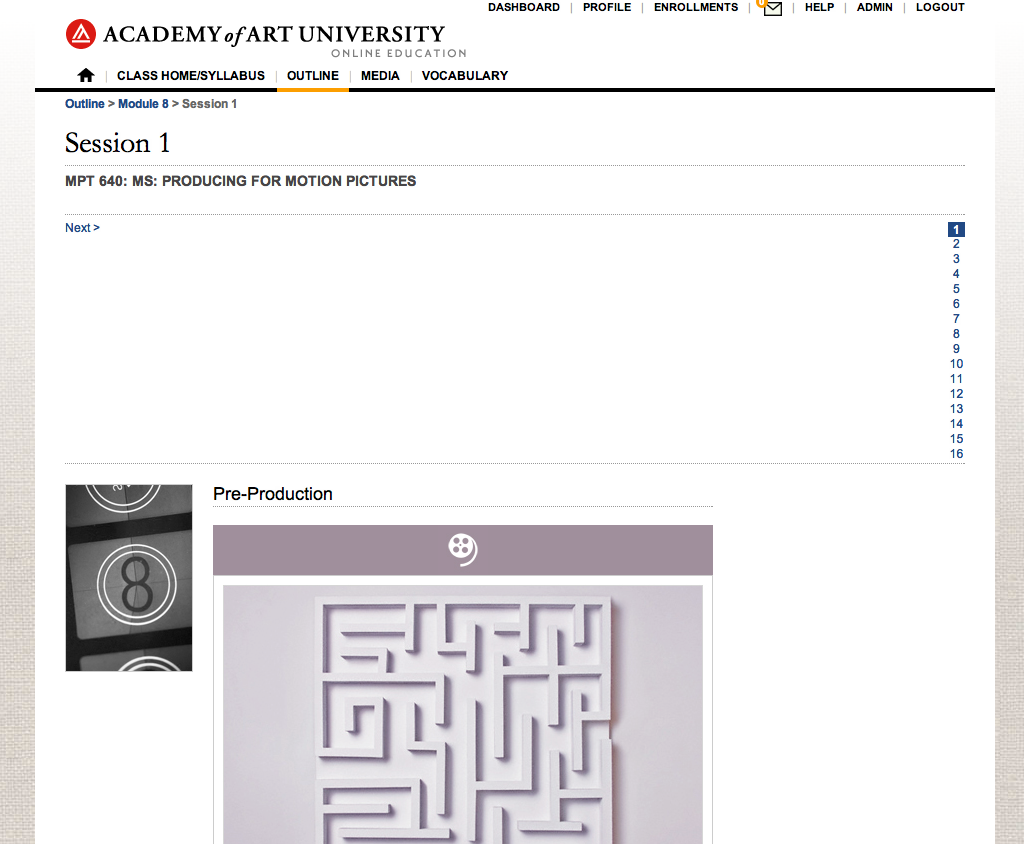Open the Admin menu item
The height and width of the screenshot is (844, 1024).
coord(874,7)
